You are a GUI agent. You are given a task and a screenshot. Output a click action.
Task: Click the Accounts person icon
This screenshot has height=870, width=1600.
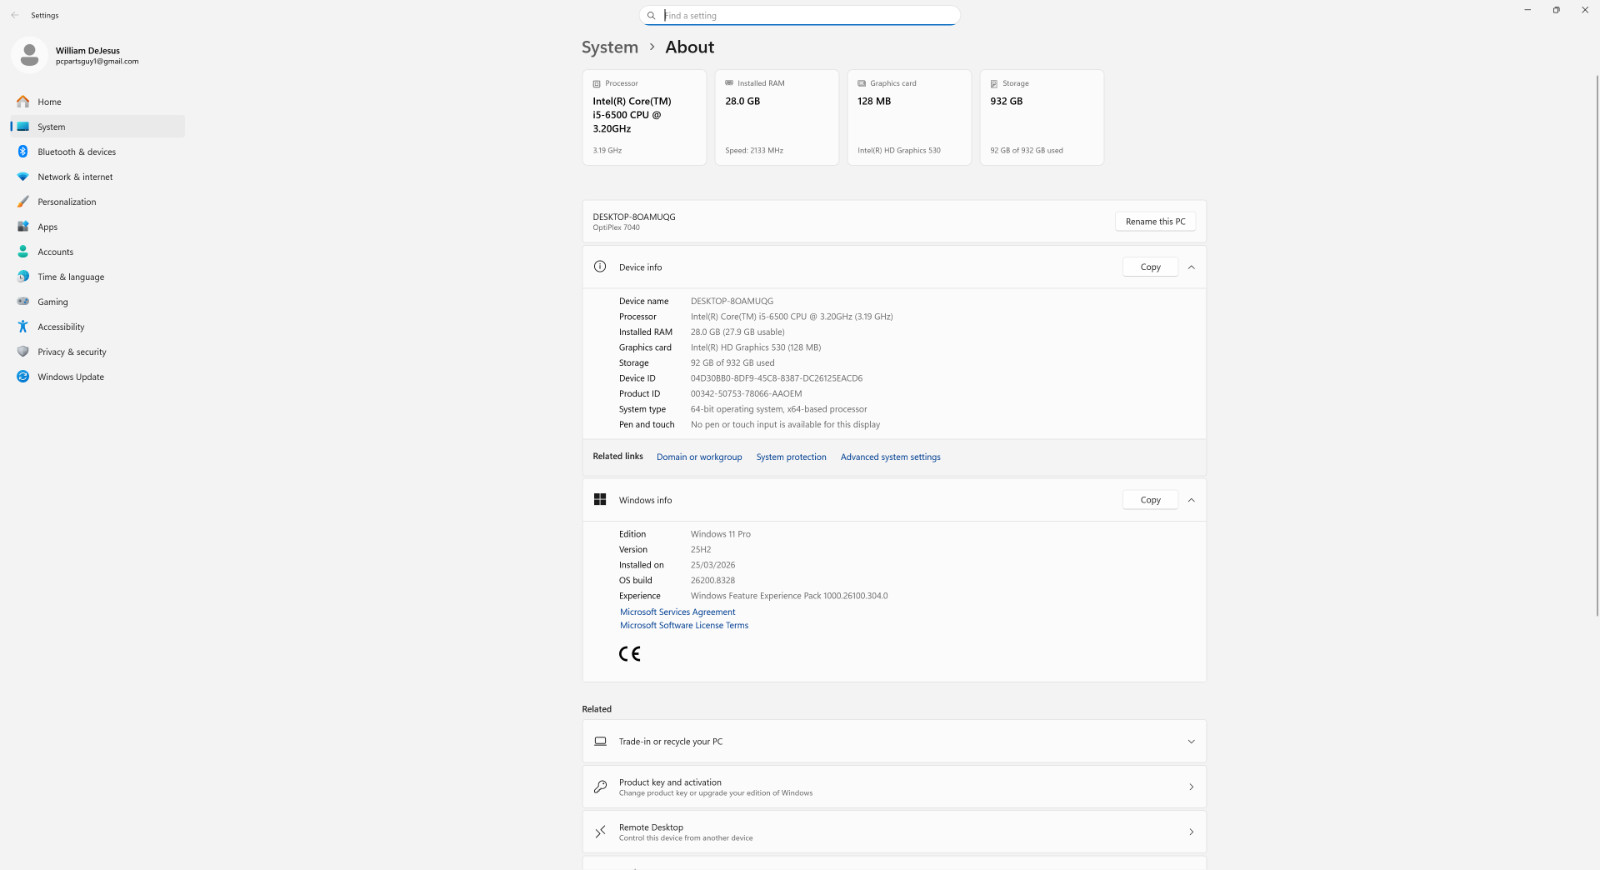pos(23,252)
